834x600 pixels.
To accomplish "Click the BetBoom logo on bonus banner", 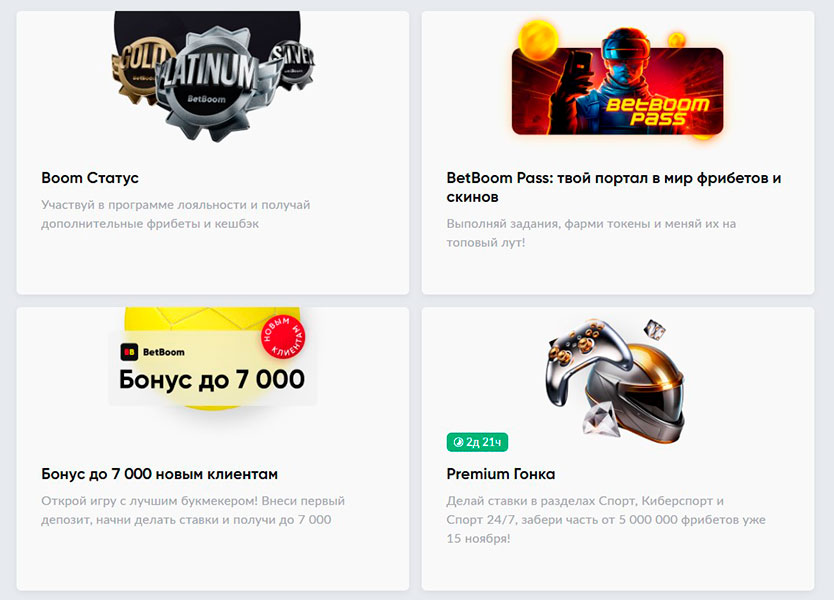I will point(153,352).
